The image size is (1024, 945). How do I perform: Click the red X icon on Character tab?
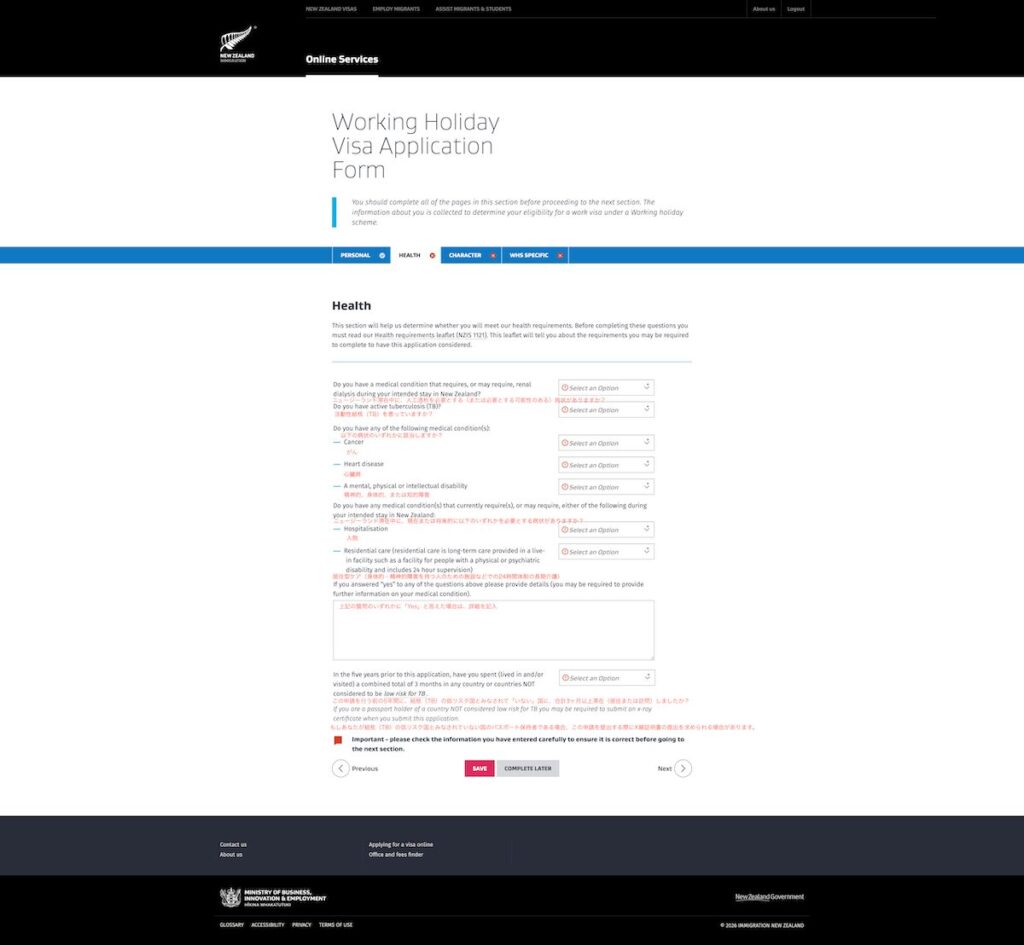493,256
